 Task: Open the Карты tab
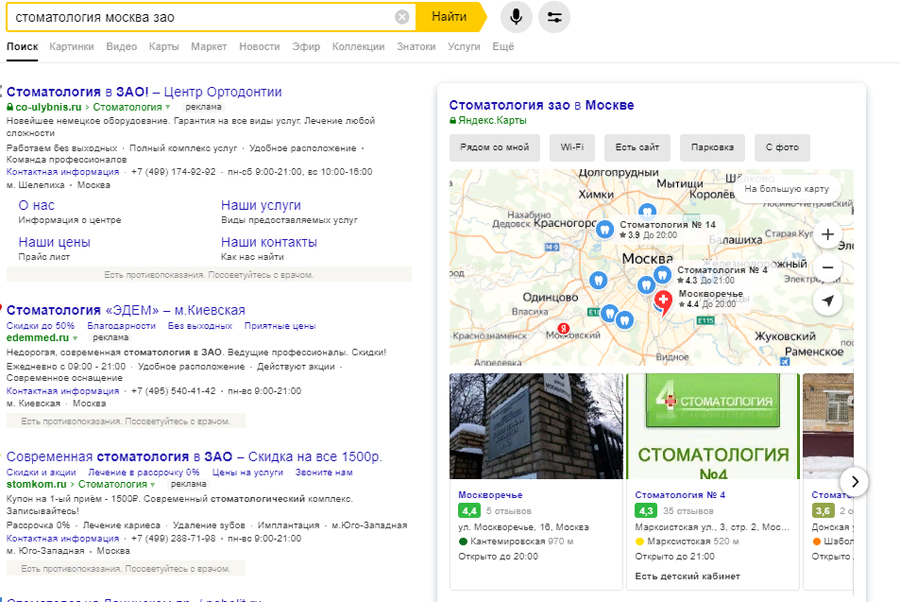point(164,47)
